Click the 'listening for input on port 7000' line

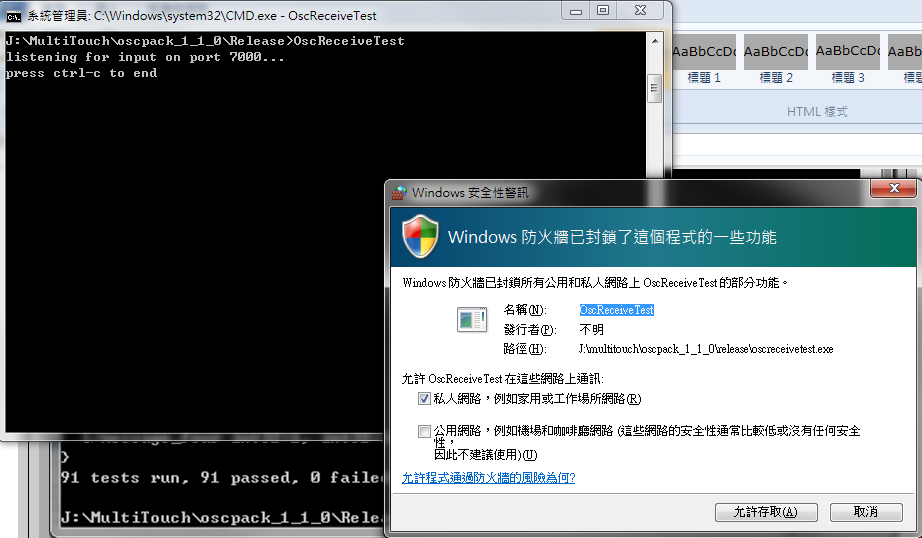(145, 57)
